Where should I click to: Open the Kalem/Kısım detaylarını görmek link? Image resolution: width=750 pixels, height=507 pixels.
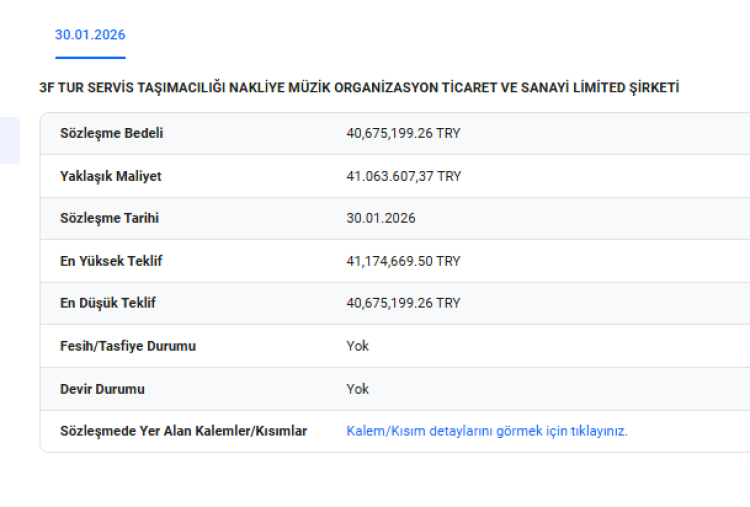pos(486,431)
